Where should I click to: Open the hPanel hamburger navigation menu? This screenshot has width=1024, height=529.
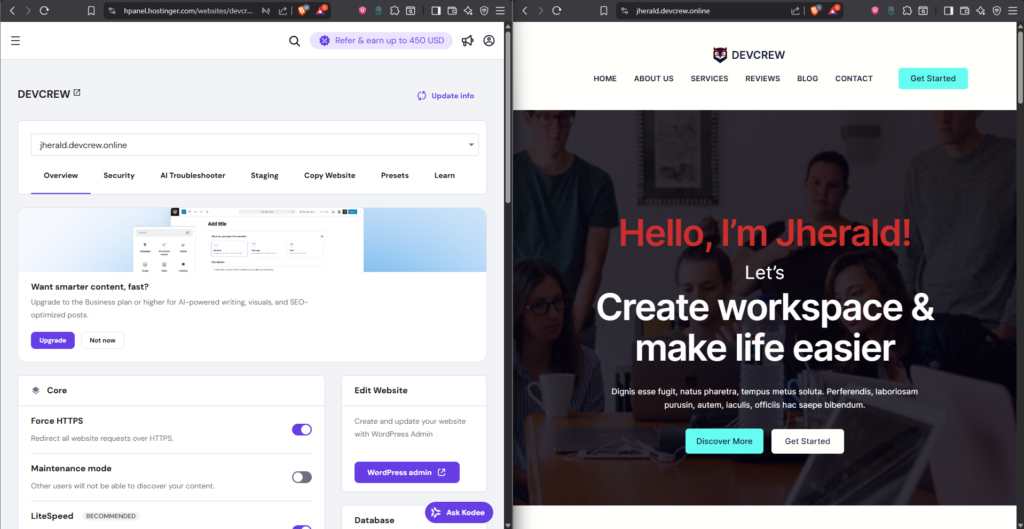(15, 41)
